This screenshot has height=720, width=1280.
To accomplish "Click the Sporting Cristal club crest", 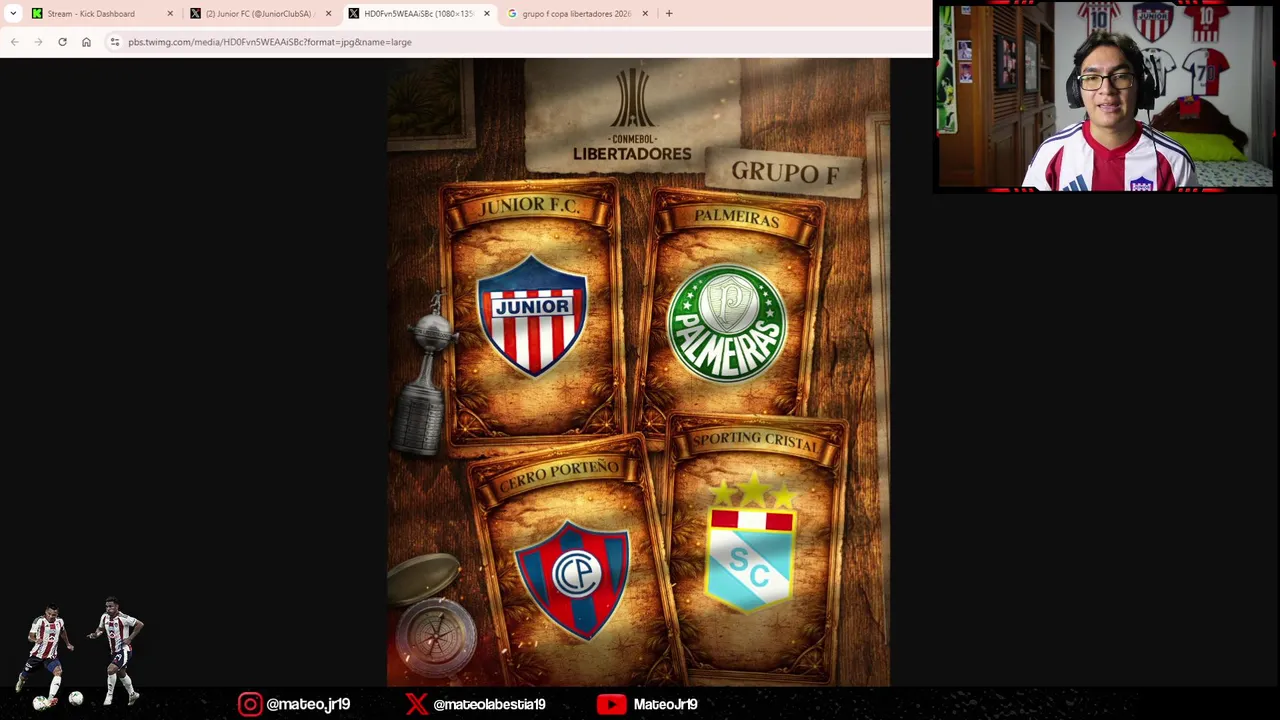I will pyautogui.click(x=752, y=545).
